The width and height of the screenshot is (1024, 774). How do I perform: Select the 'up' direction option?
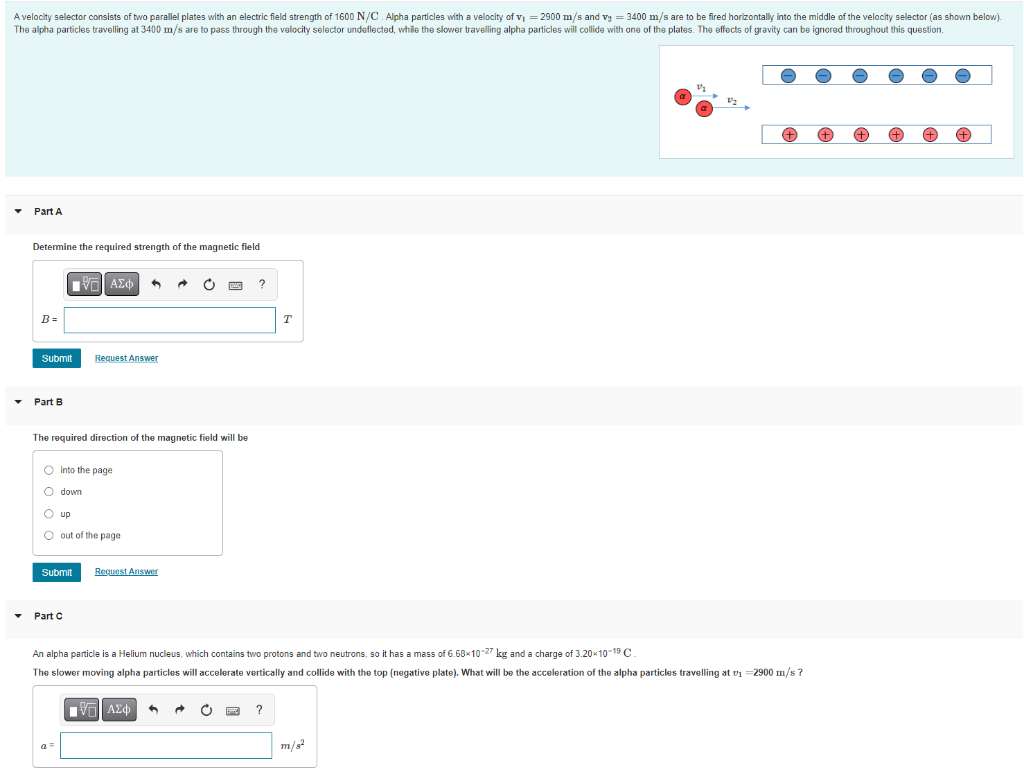click(49, 514)
